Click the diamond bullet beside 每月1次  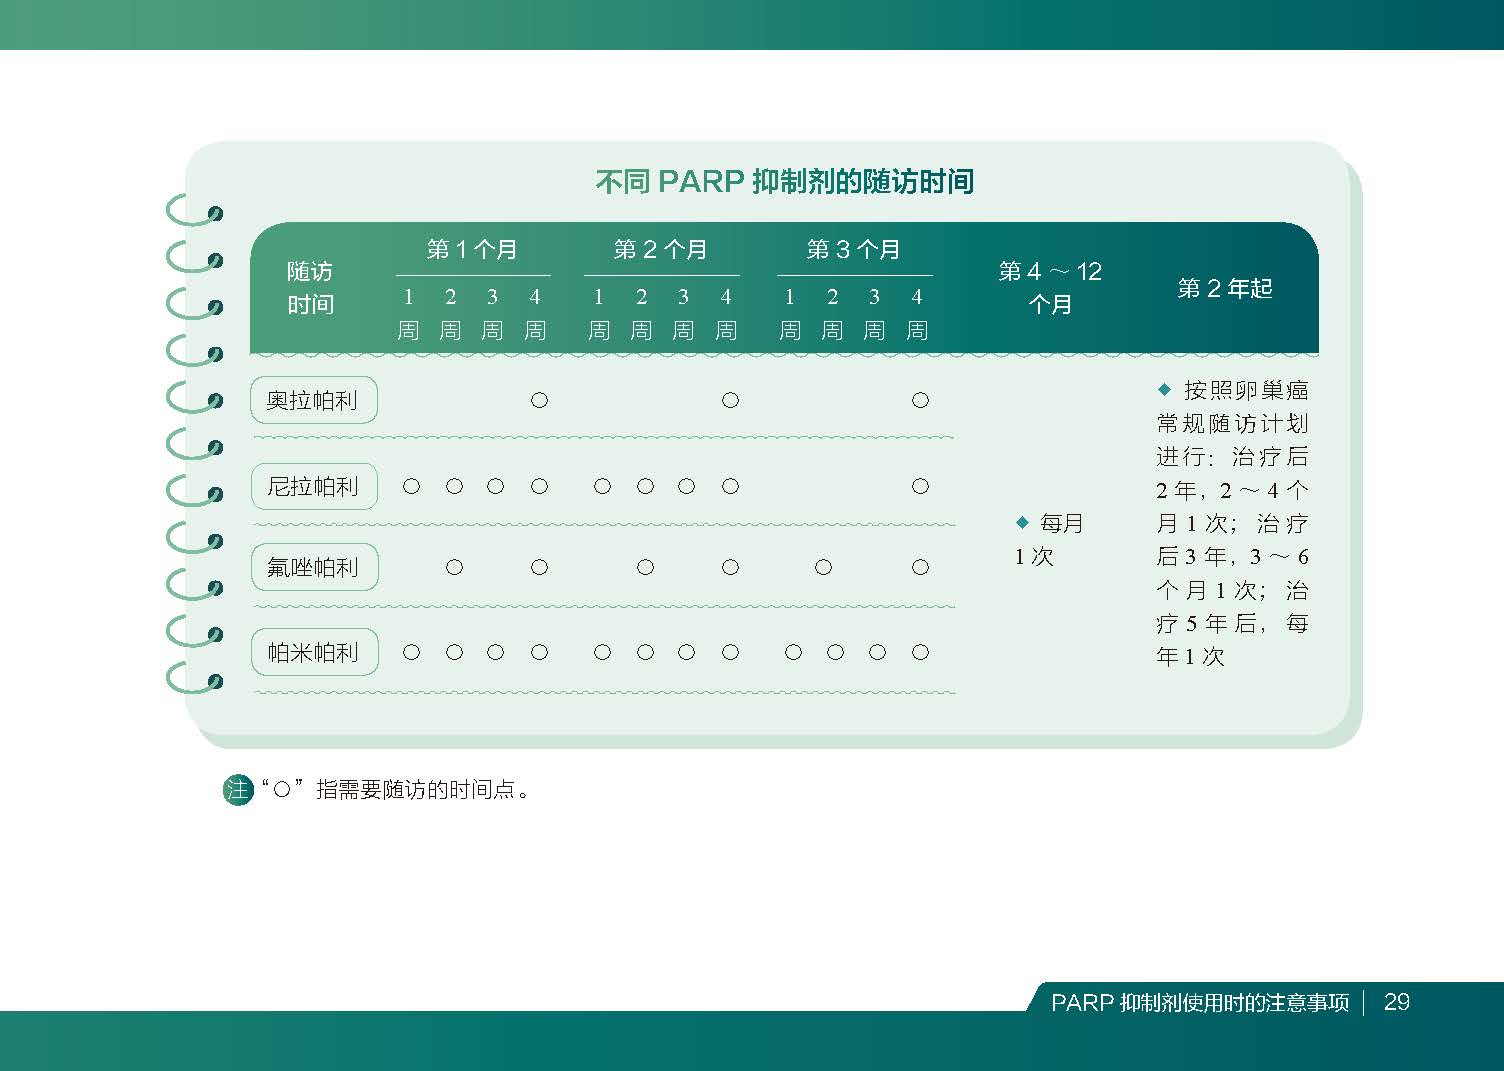(x=1022, y=522)
